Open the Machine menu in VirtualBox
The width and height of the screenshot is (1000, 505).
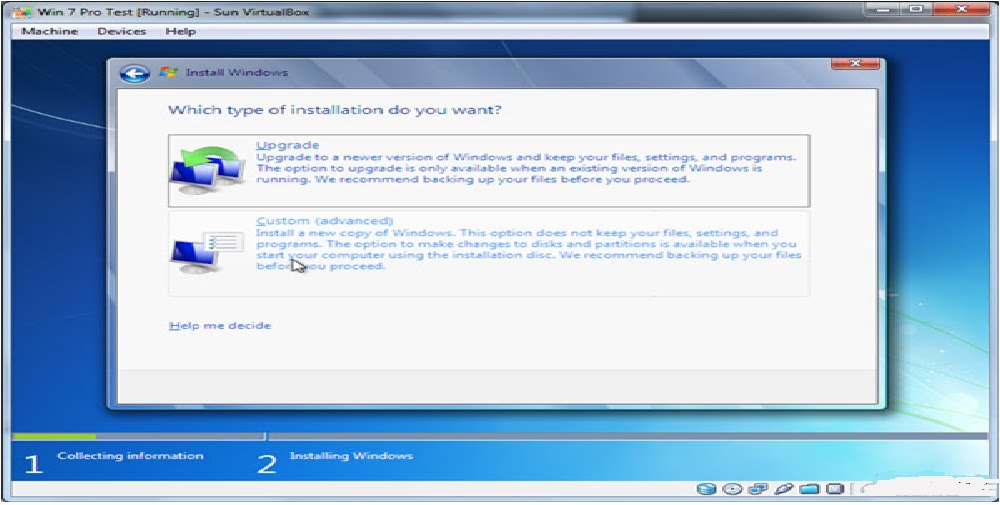click(x=50, y=31)
